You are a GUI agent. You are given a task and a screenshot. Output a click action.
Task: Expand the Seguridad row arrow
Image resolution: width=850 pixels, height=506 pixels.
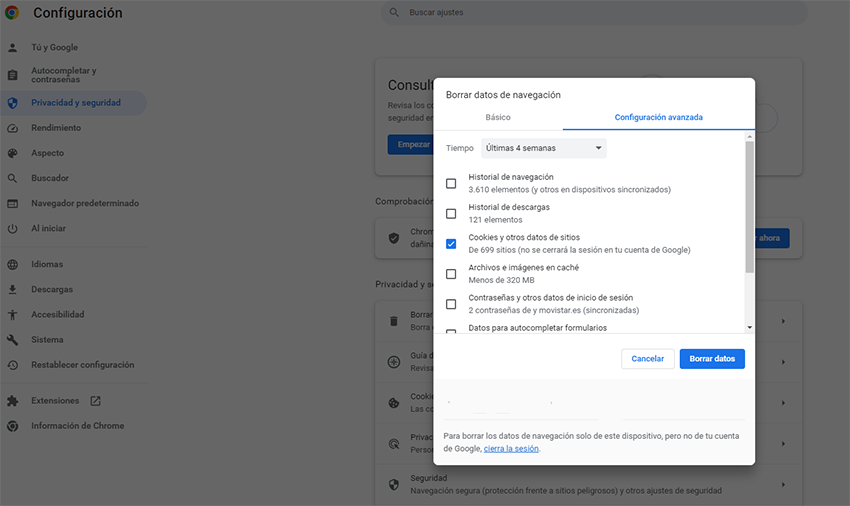point(783,484)
